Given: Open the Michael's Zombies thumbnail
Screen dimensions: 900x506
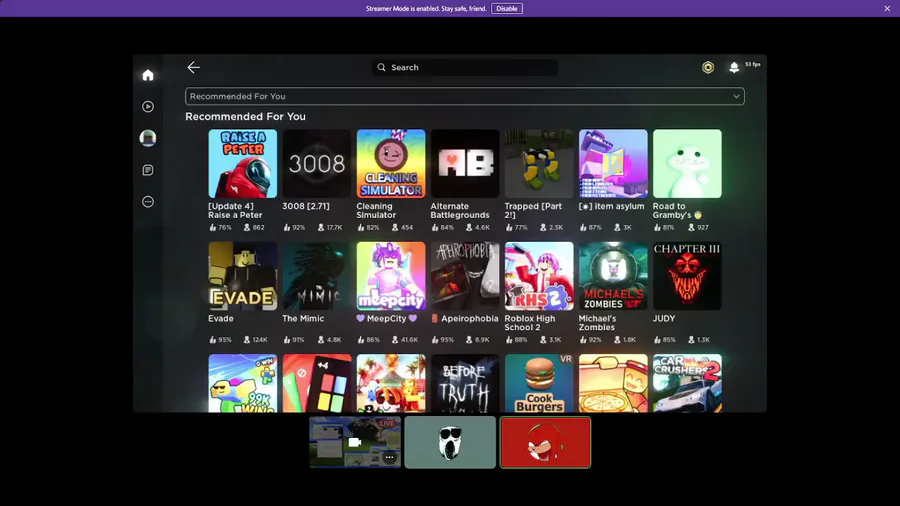Looking at the screenshot, I should pyautogui.click(x=613, y=276).
